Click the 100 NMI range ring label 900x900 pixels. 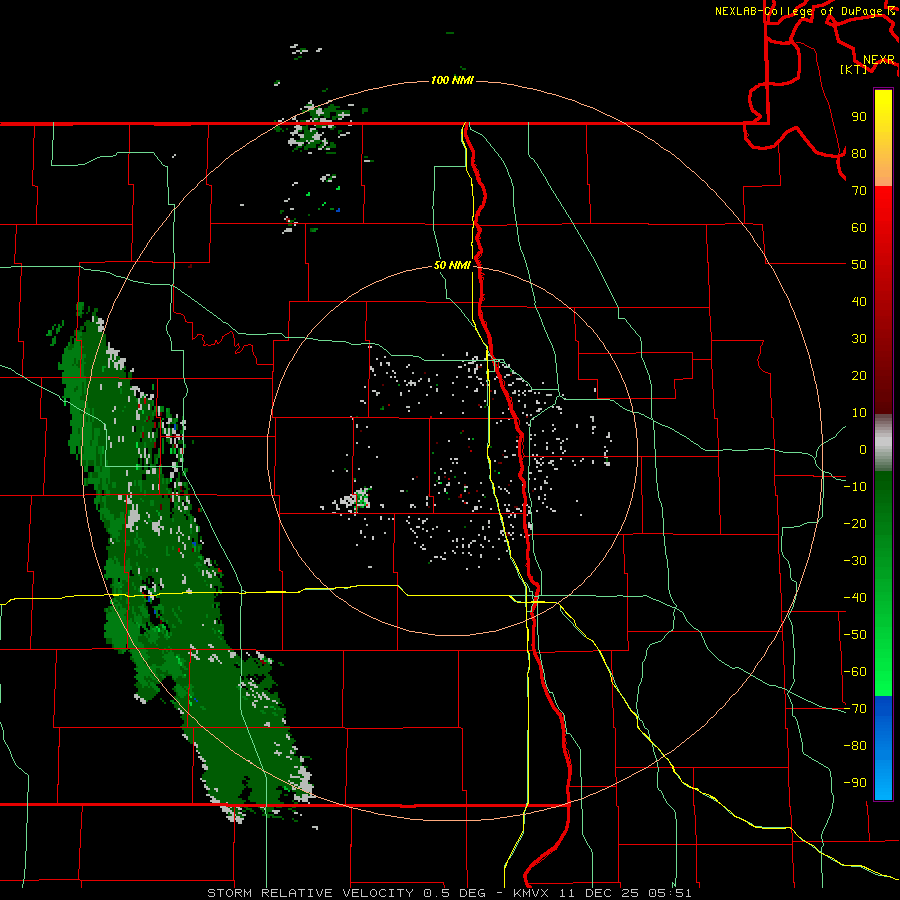[x=452, y=80]
